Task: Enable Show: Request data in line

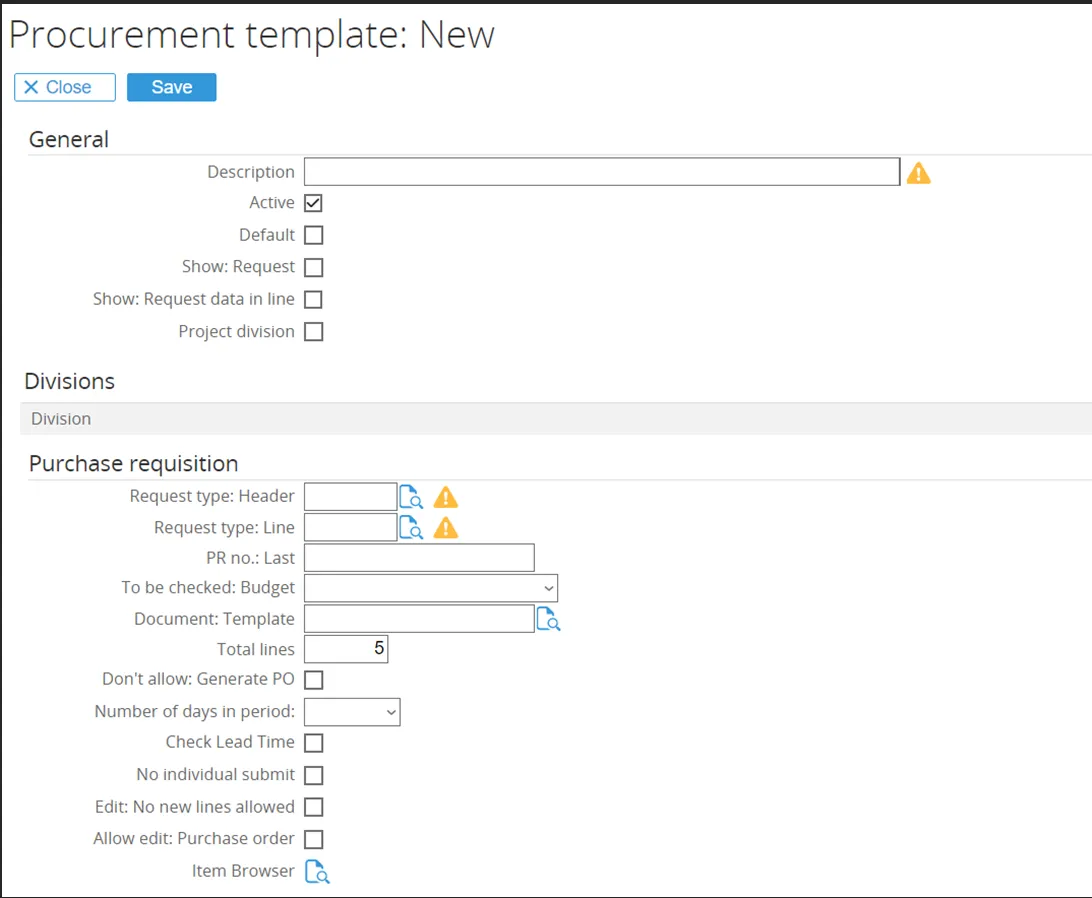Action: point(314,299)
